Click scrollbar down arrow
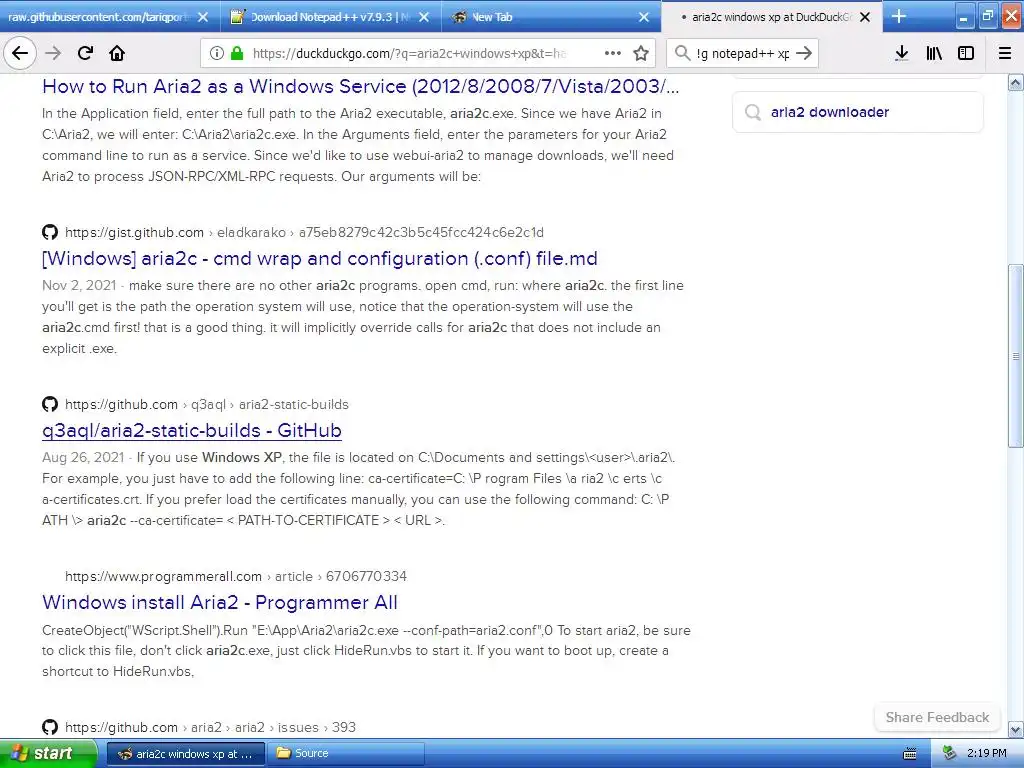Image resolution: width=1024 pixels, height=768 pixels. [x=1015, y=729]
